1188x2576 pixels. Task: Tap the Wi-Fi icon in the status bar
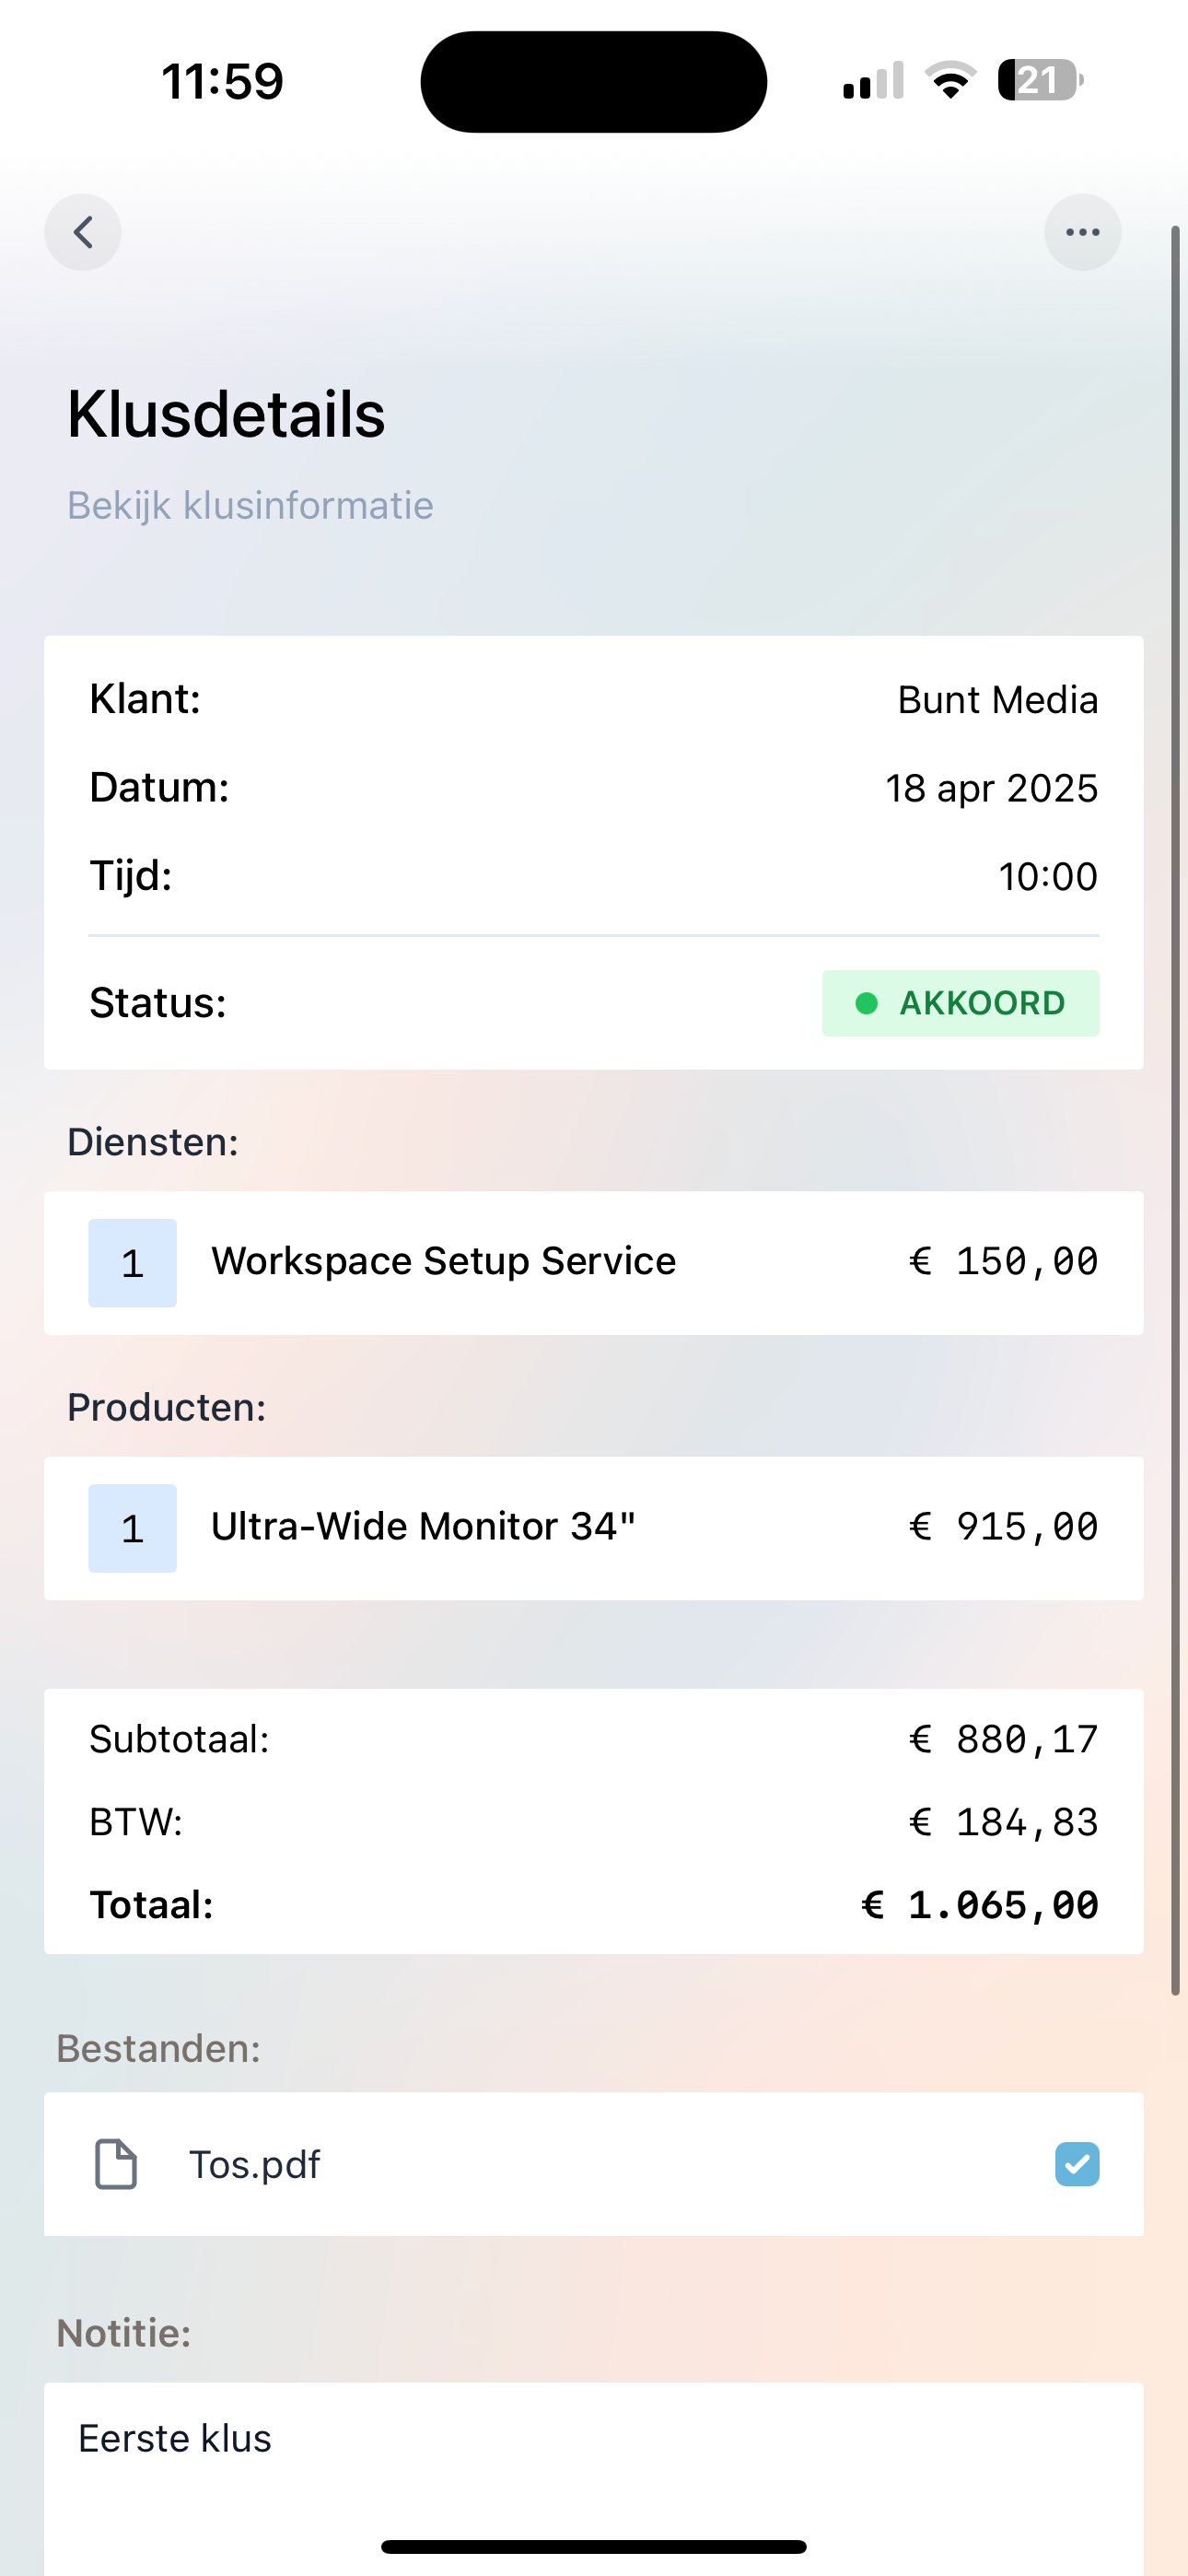click(x=951, y=80)
